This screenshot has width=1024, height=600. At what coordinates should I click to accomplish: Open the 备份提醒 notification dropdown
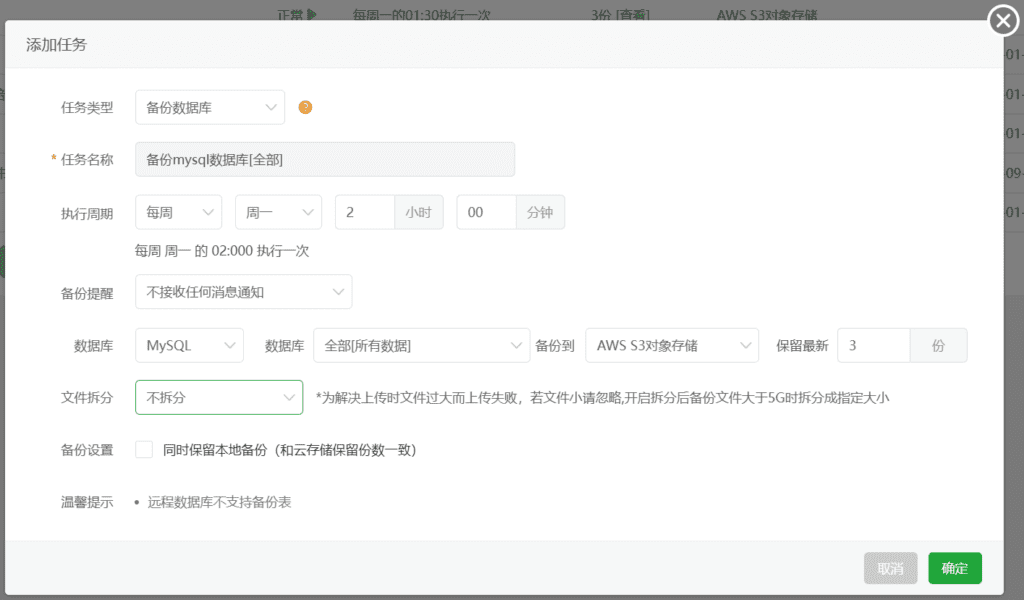pyautogui.click(x=243, y=291)
